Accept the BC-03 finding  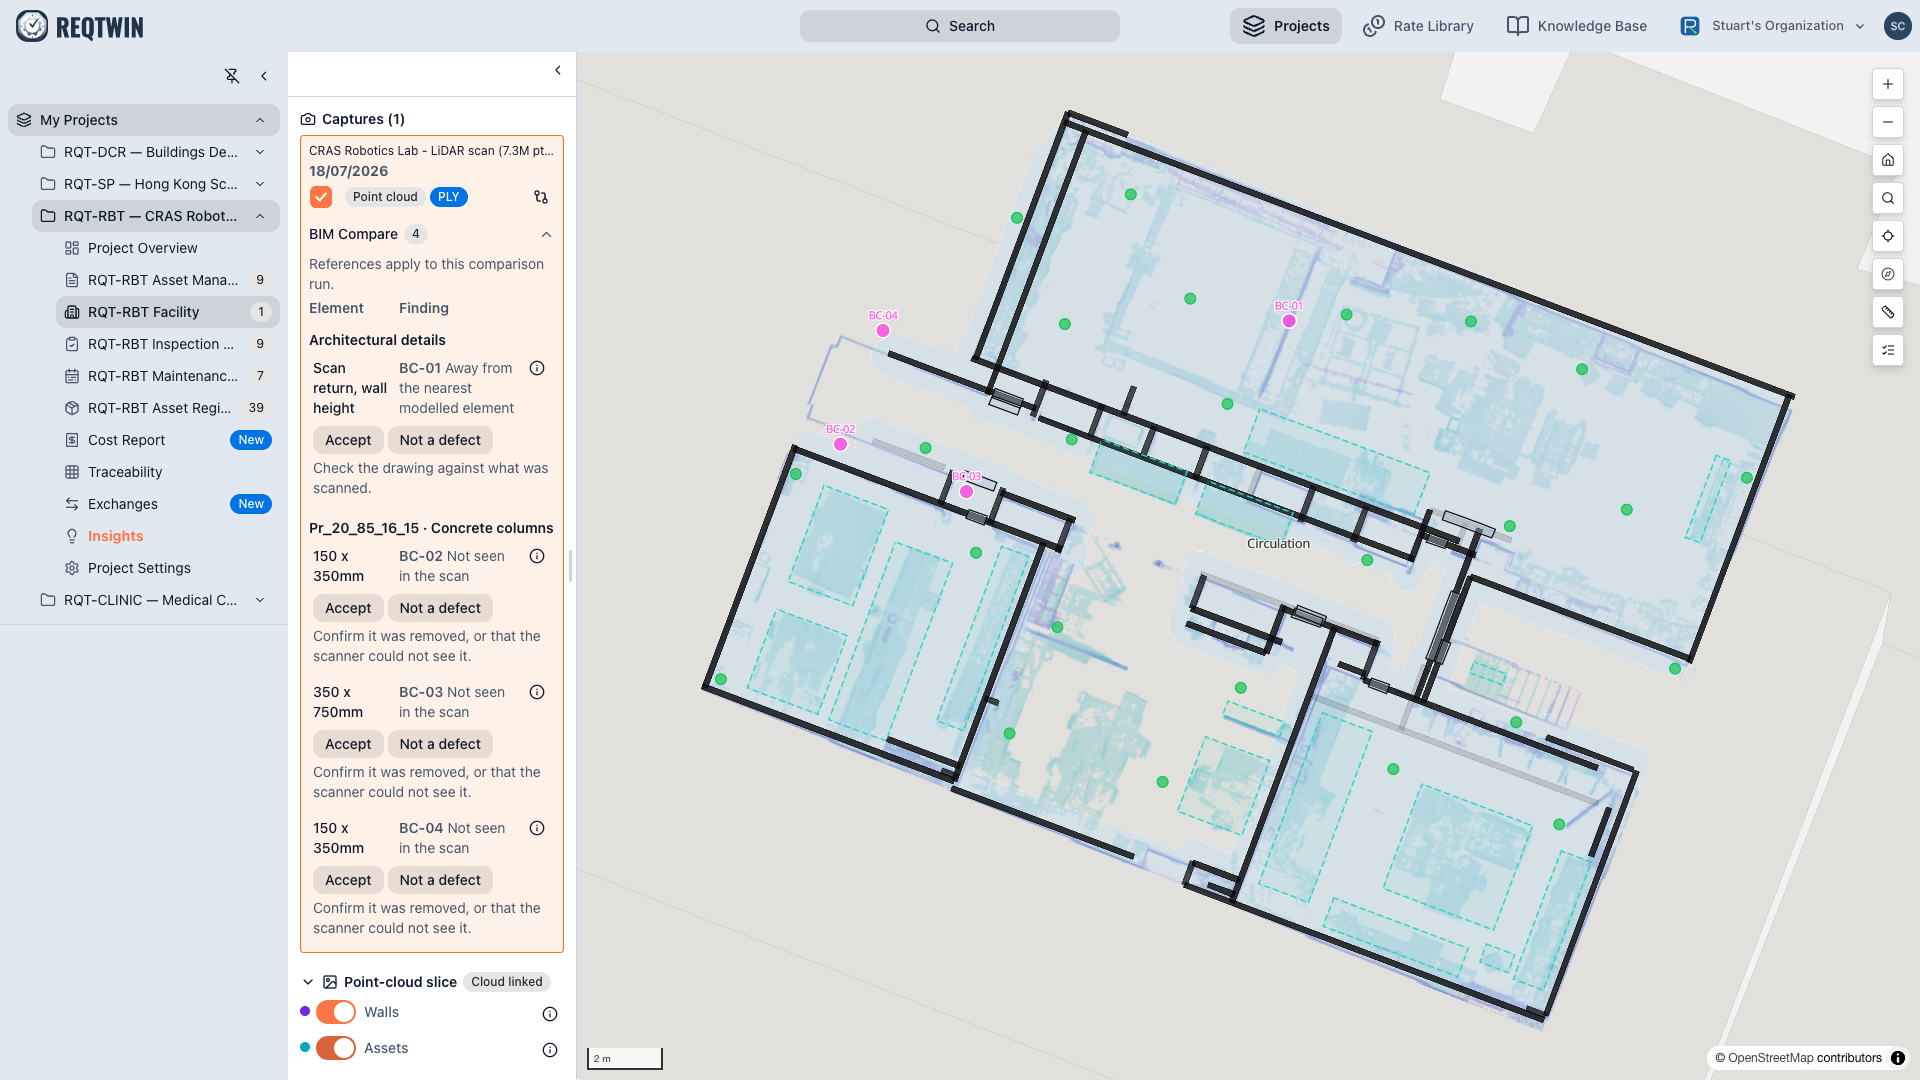[348, 744]
